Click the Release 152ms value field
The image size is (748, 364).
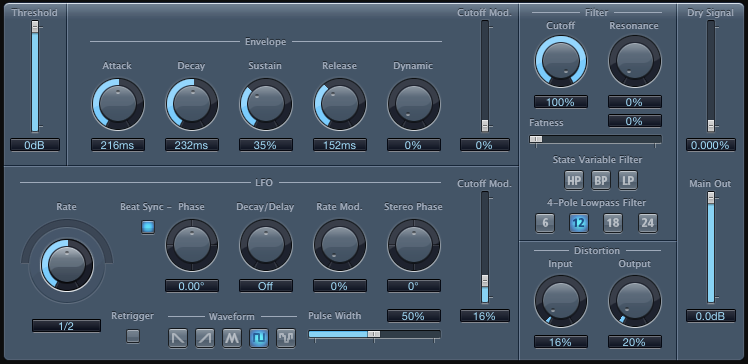[340, 145]
